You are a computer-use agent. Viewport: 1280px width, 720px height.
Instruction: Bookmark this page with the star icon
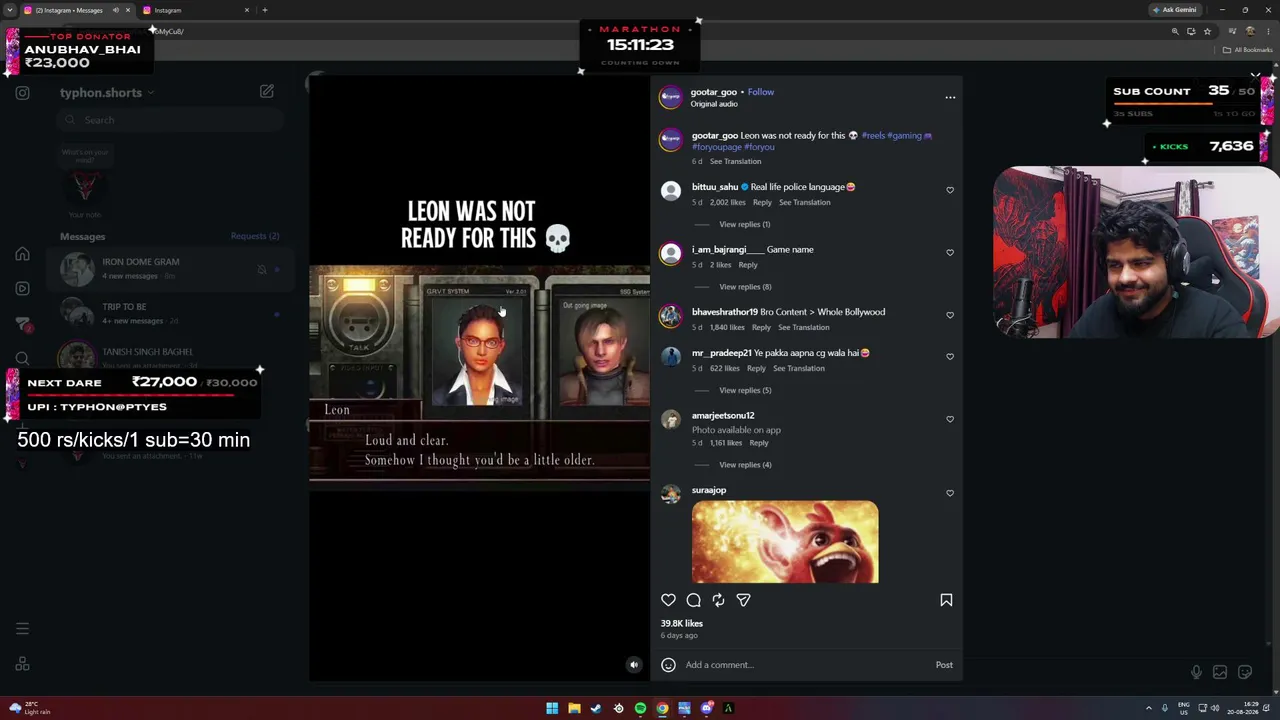[x=1207, y=31]
